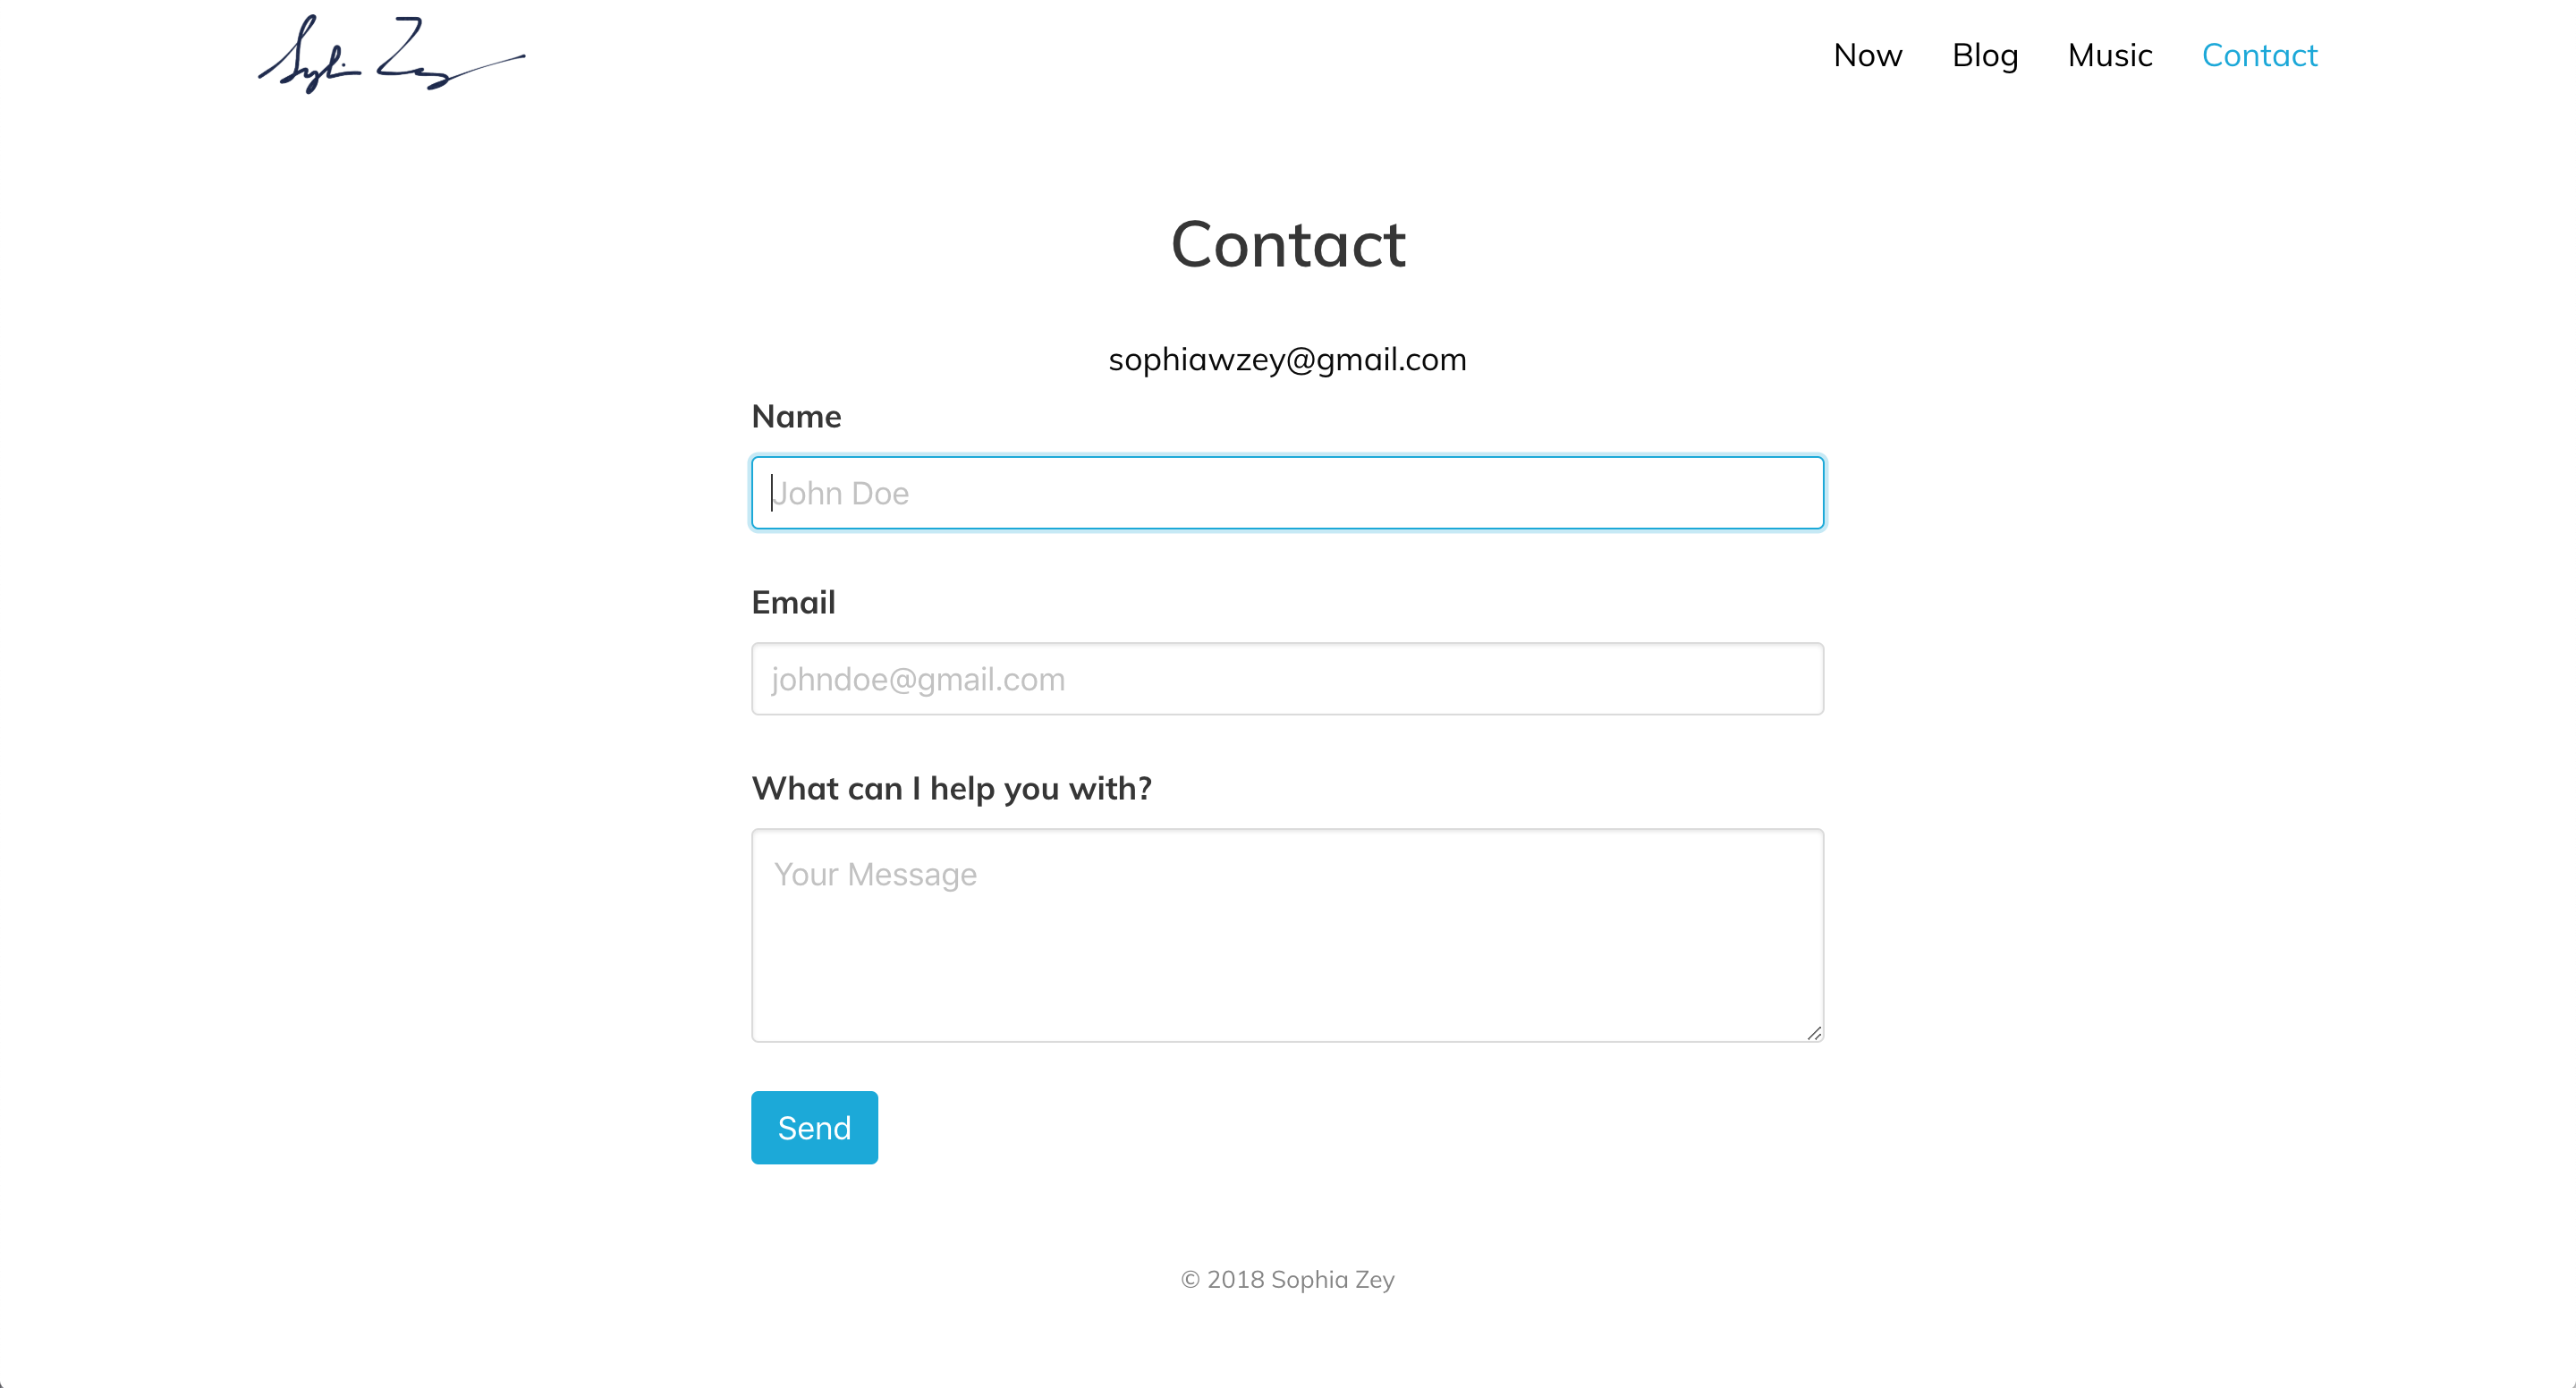Click the copyright symbol in the footer

pyautogui.click(x=1190, y=1279)
